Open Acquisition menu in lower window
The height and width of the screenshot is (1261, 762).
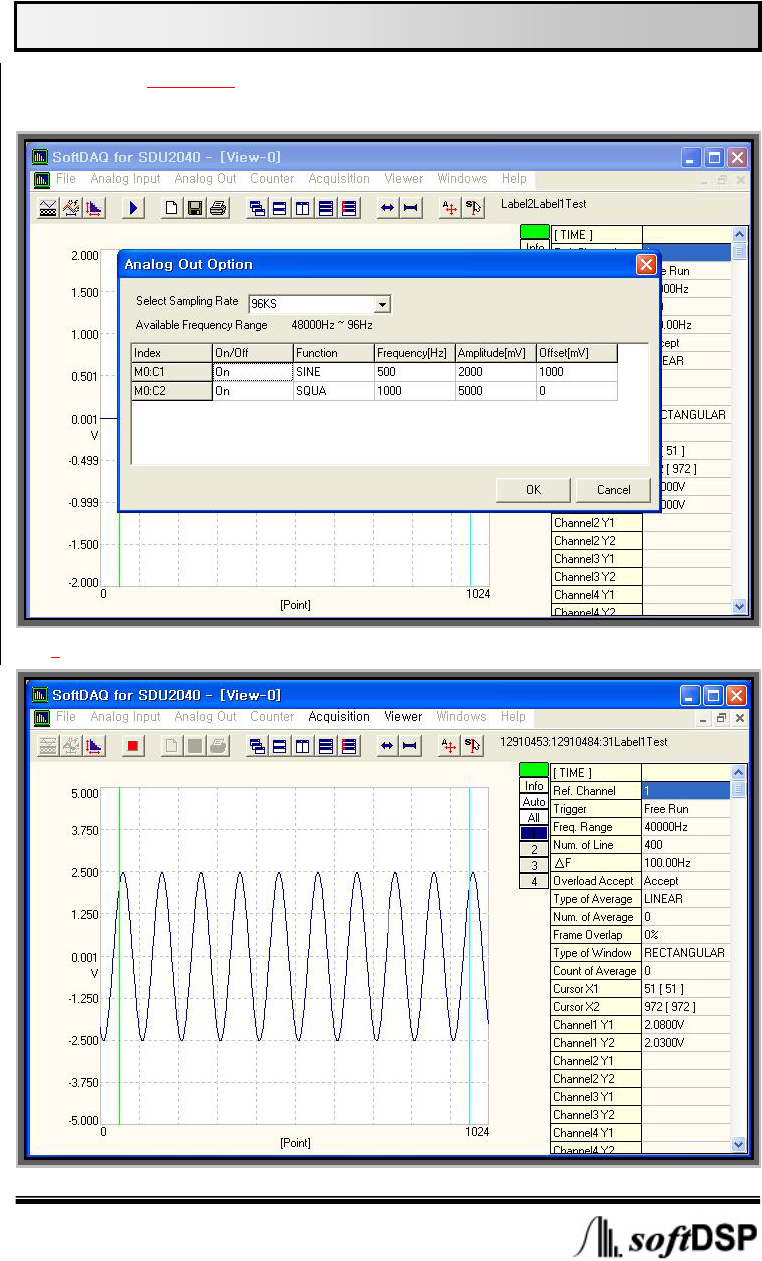339,717
